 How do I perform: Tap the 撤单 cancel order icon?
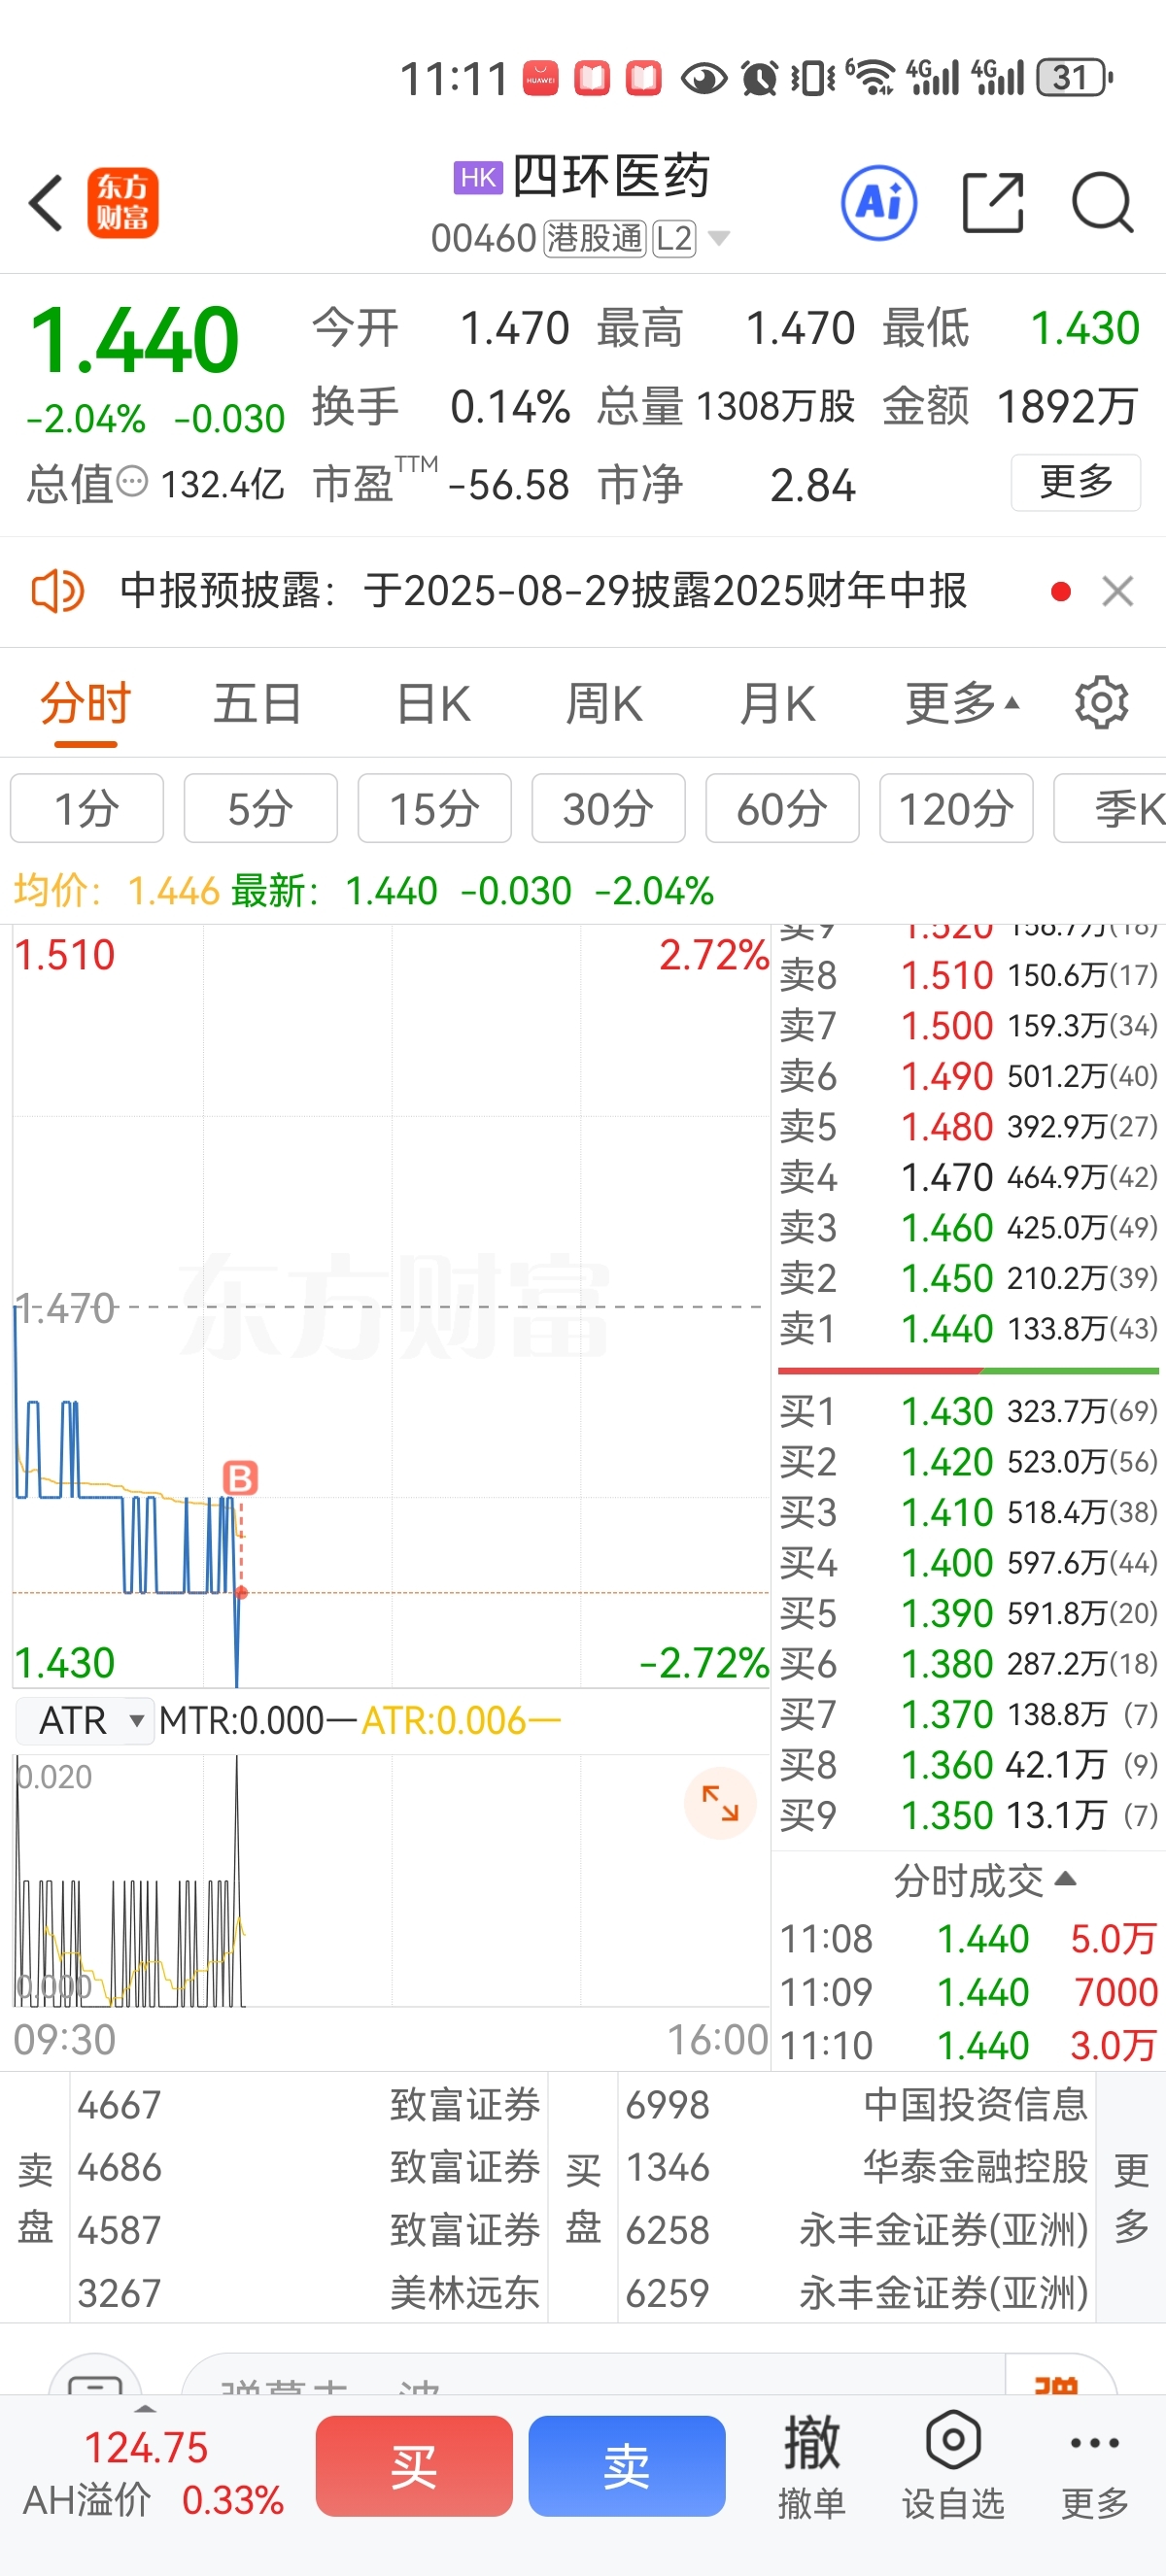pos(811,2464)
